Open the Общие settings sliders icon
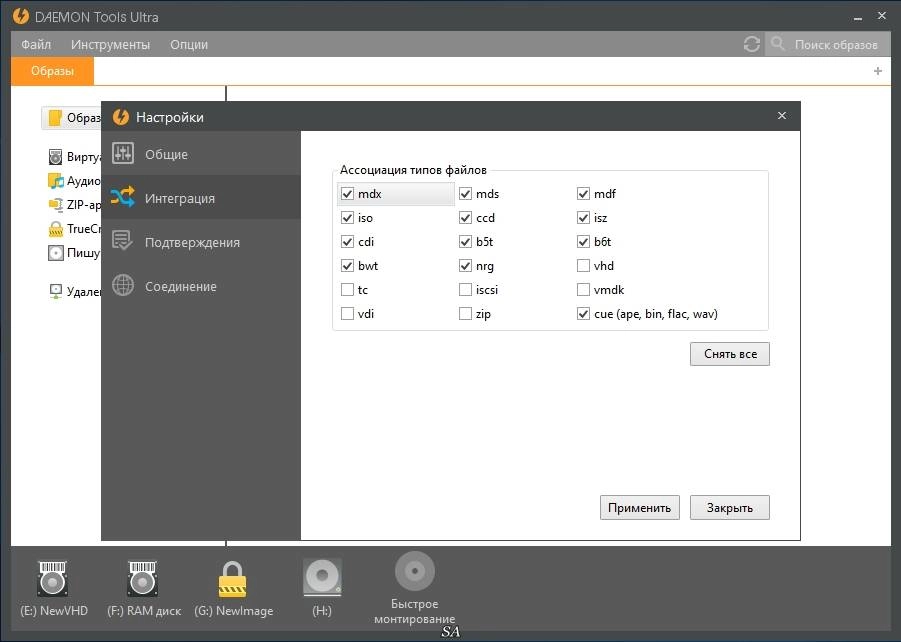 tap(123, 153)
